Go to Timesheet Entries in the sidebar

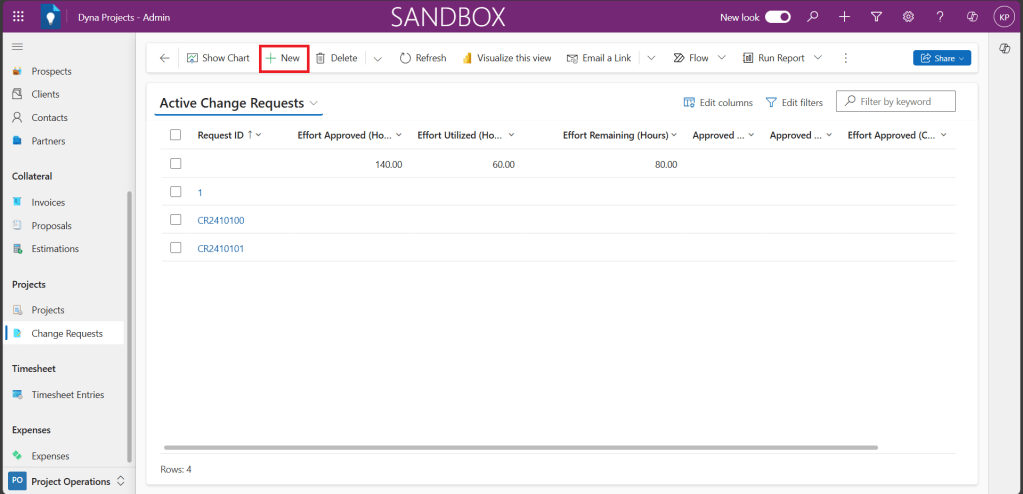[x=67, y=395]
